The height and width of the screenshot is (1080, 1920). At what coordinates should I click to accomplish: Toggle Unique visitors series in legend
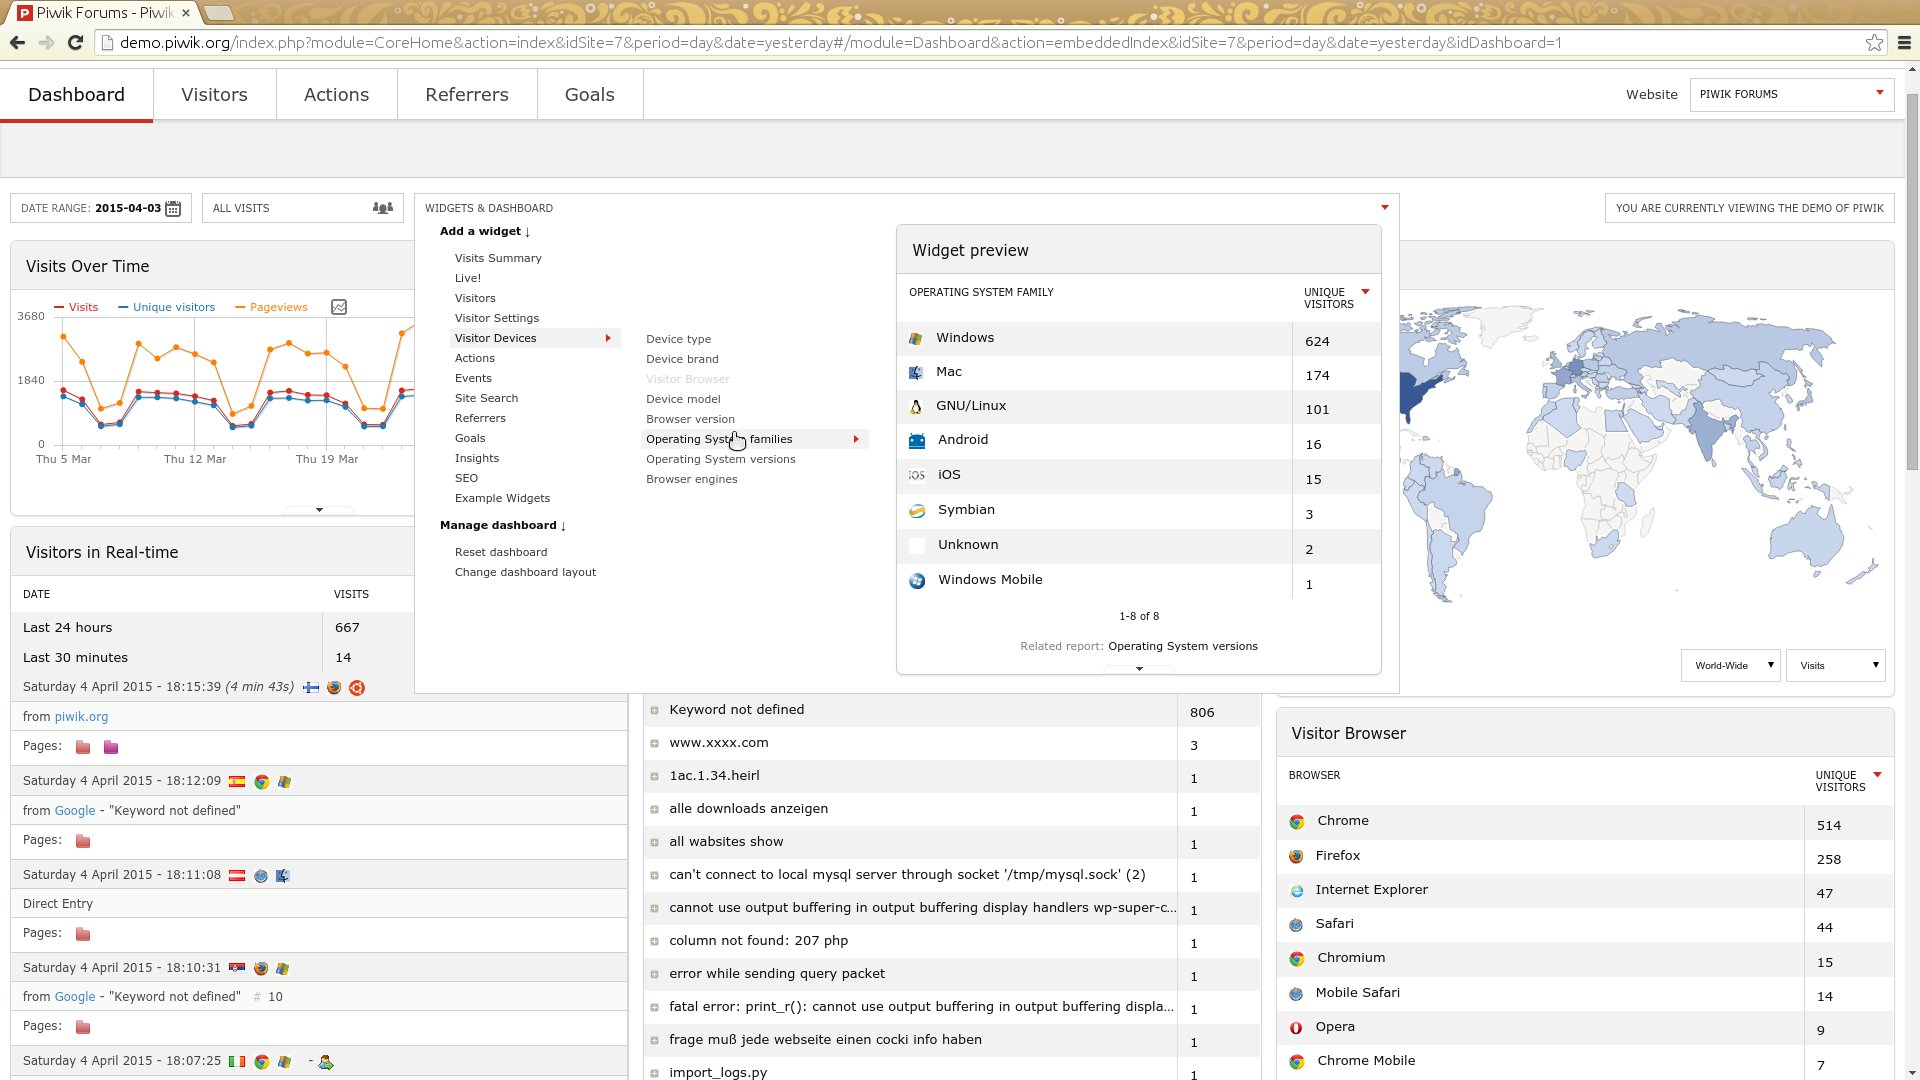pos(167,307)
